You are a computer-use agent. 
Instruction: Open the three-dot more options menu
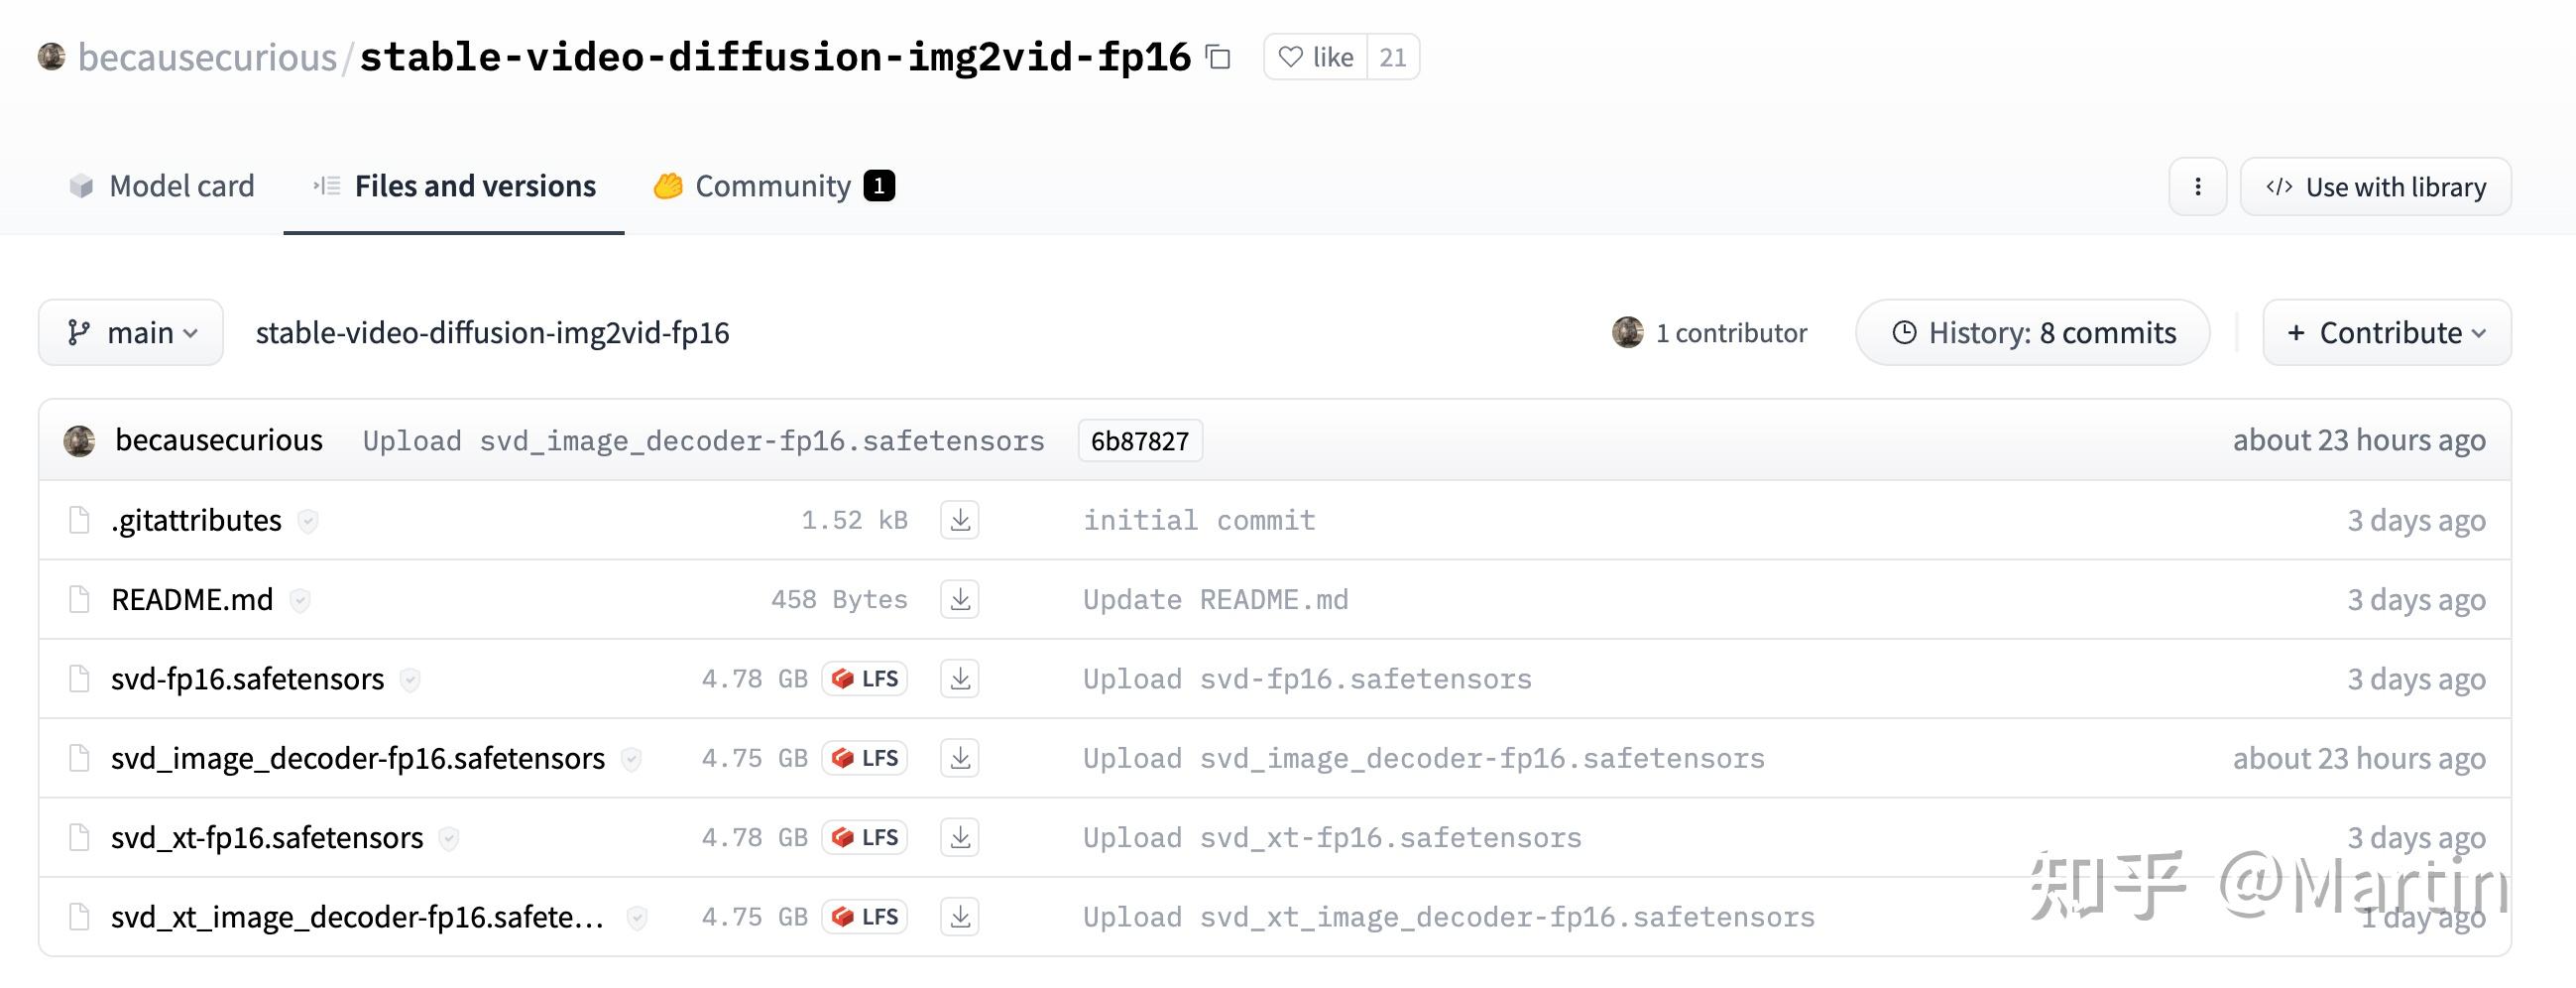pyautogui.click(x=2197, y=187)
